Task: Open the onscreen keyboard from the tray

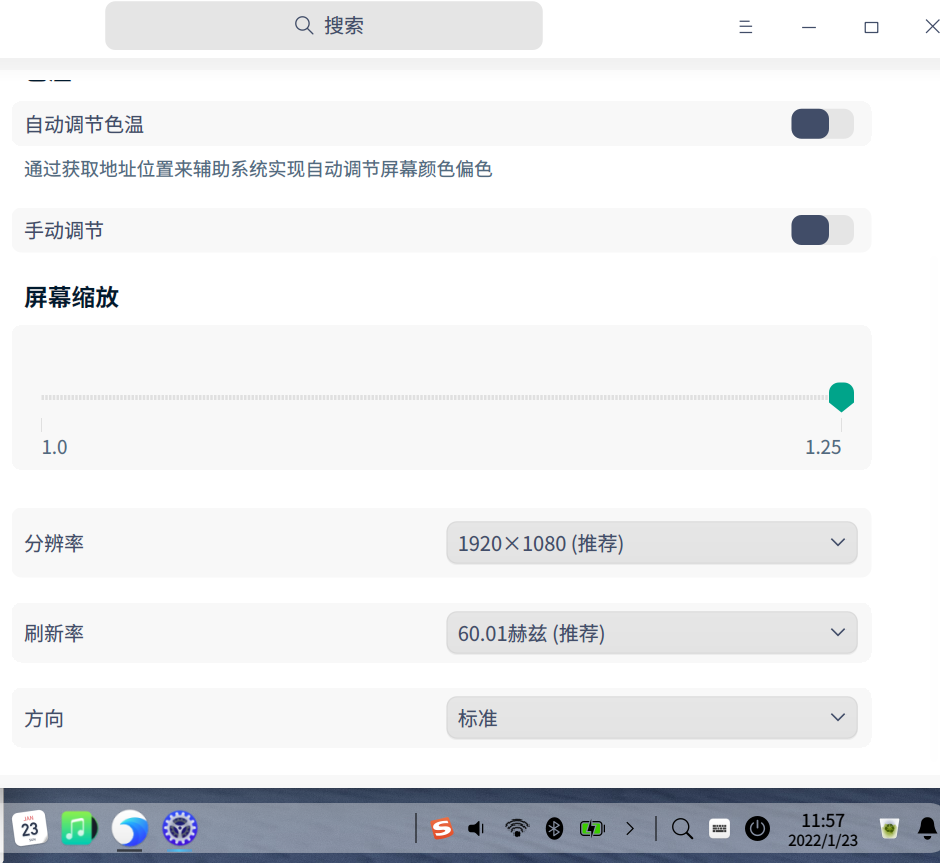Action: 719,829
